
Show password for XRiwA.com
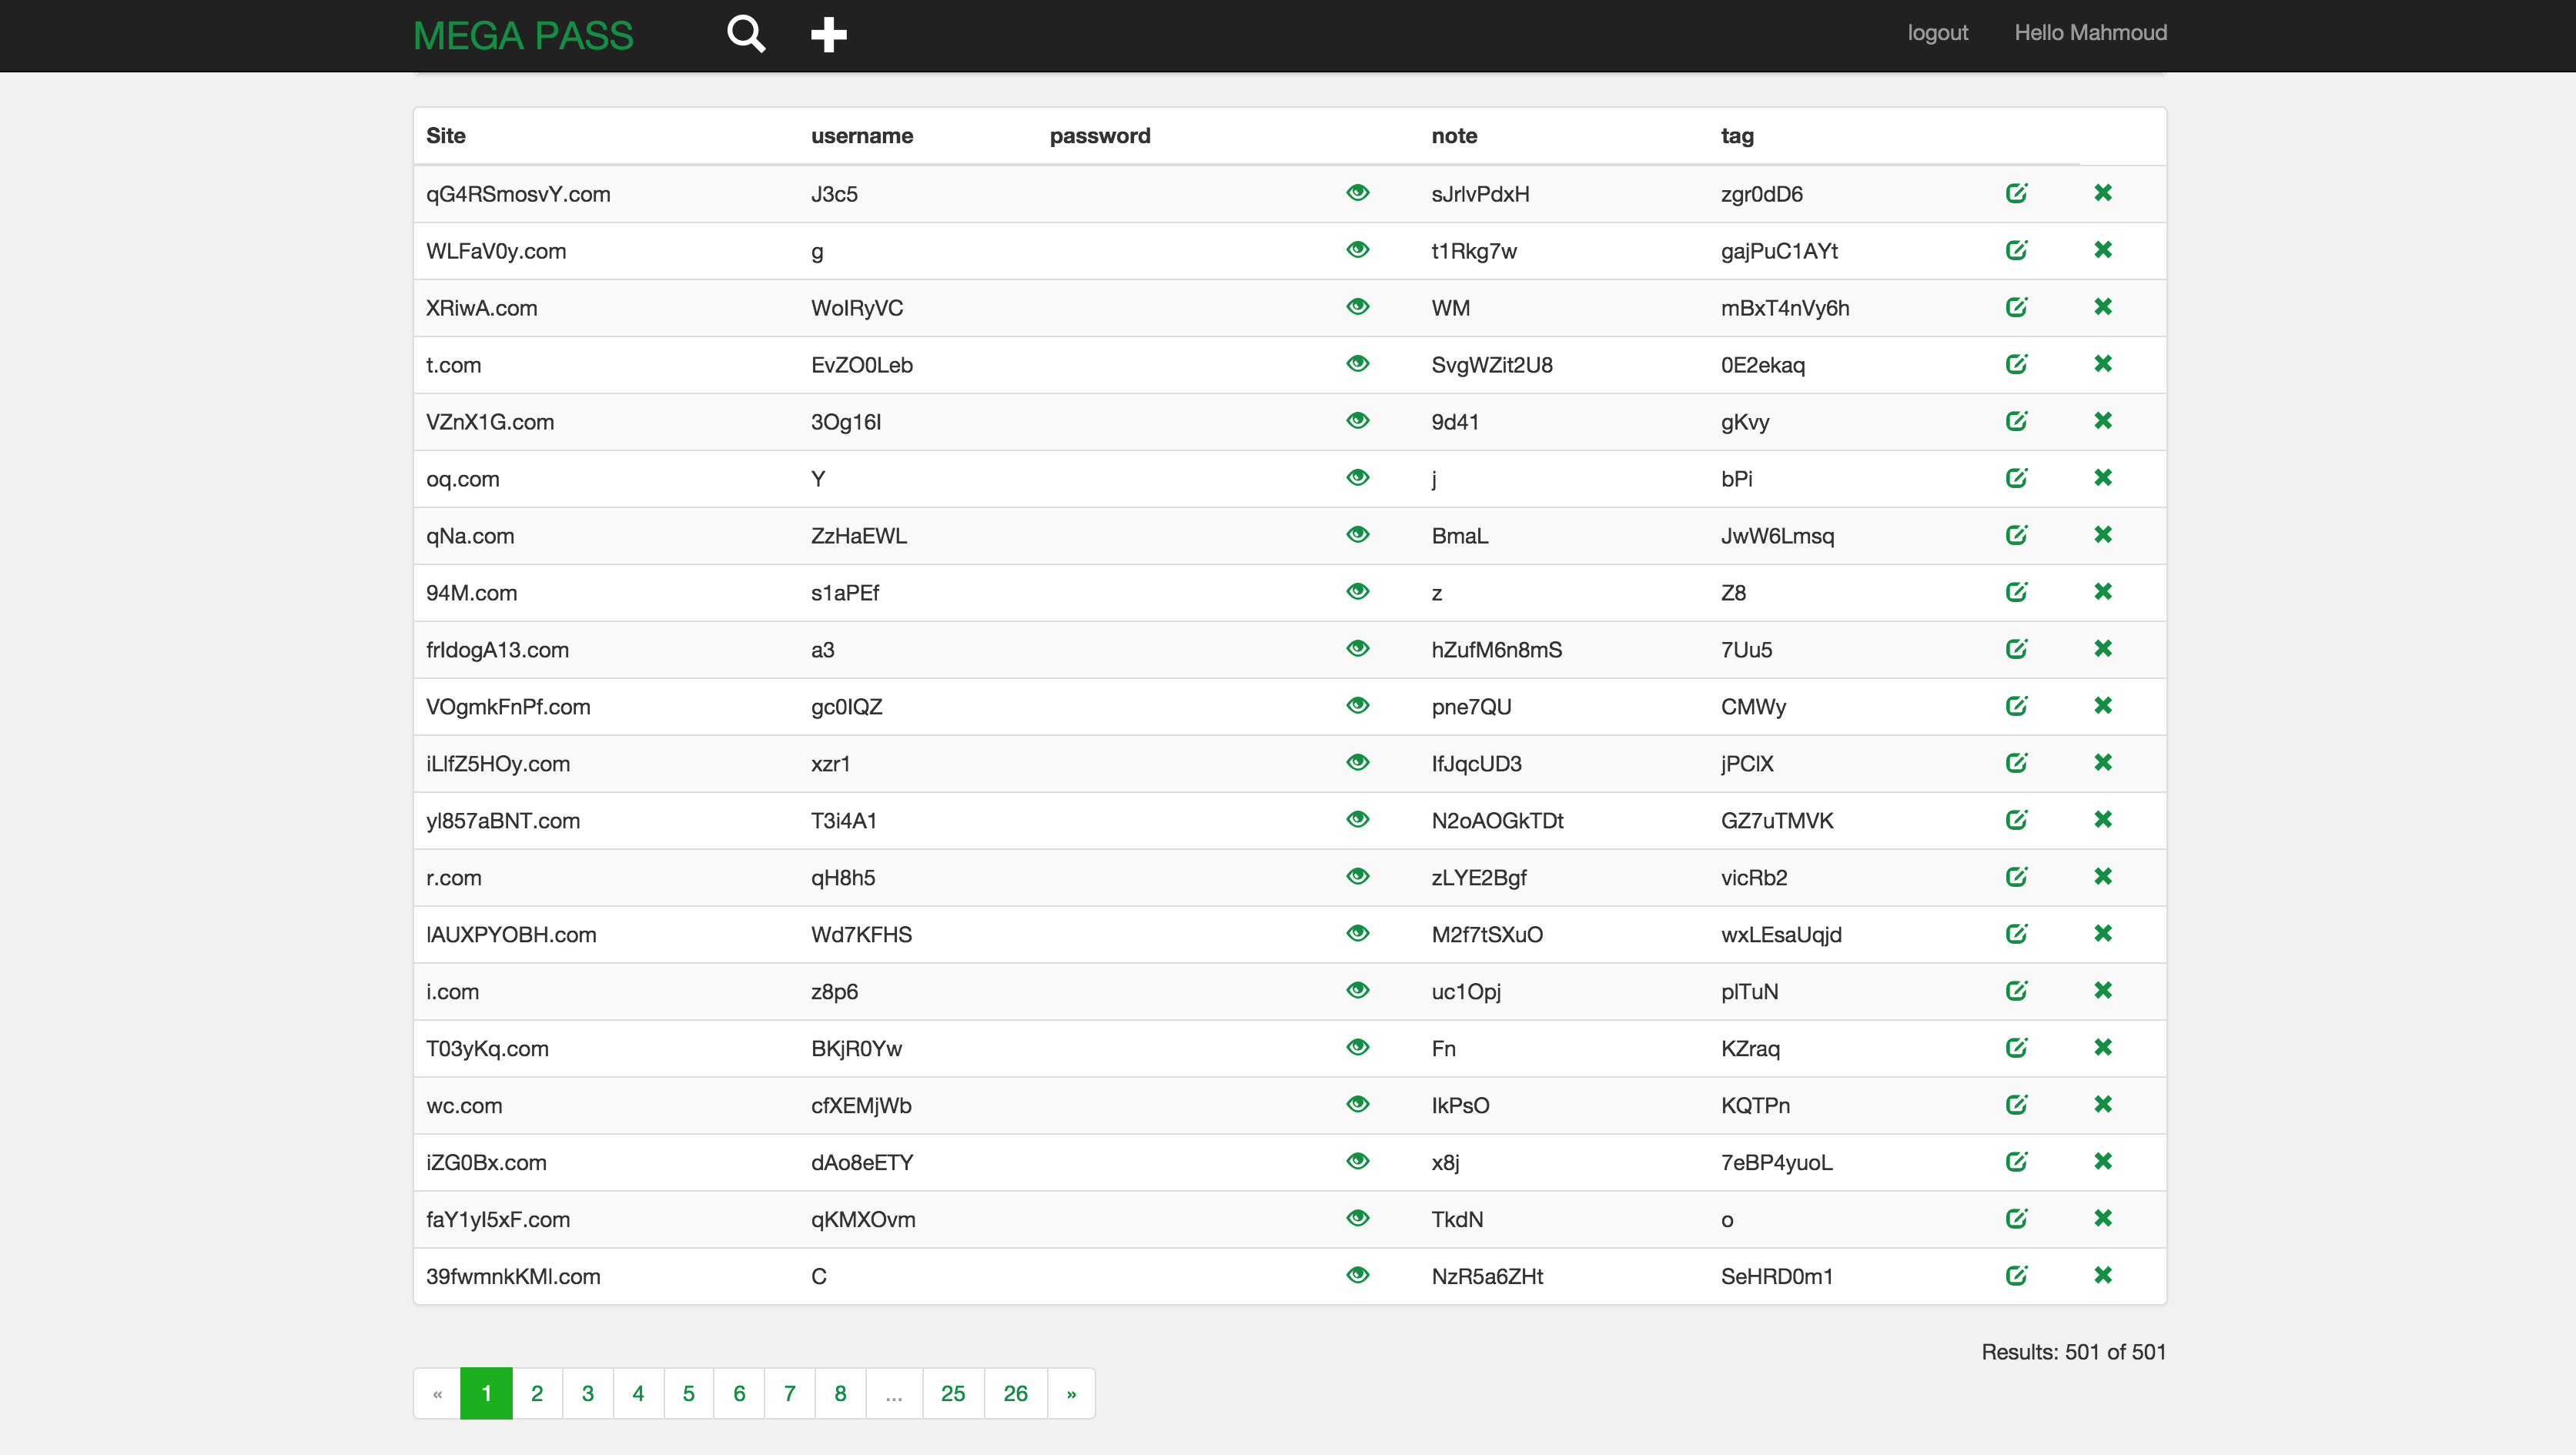1357,307
